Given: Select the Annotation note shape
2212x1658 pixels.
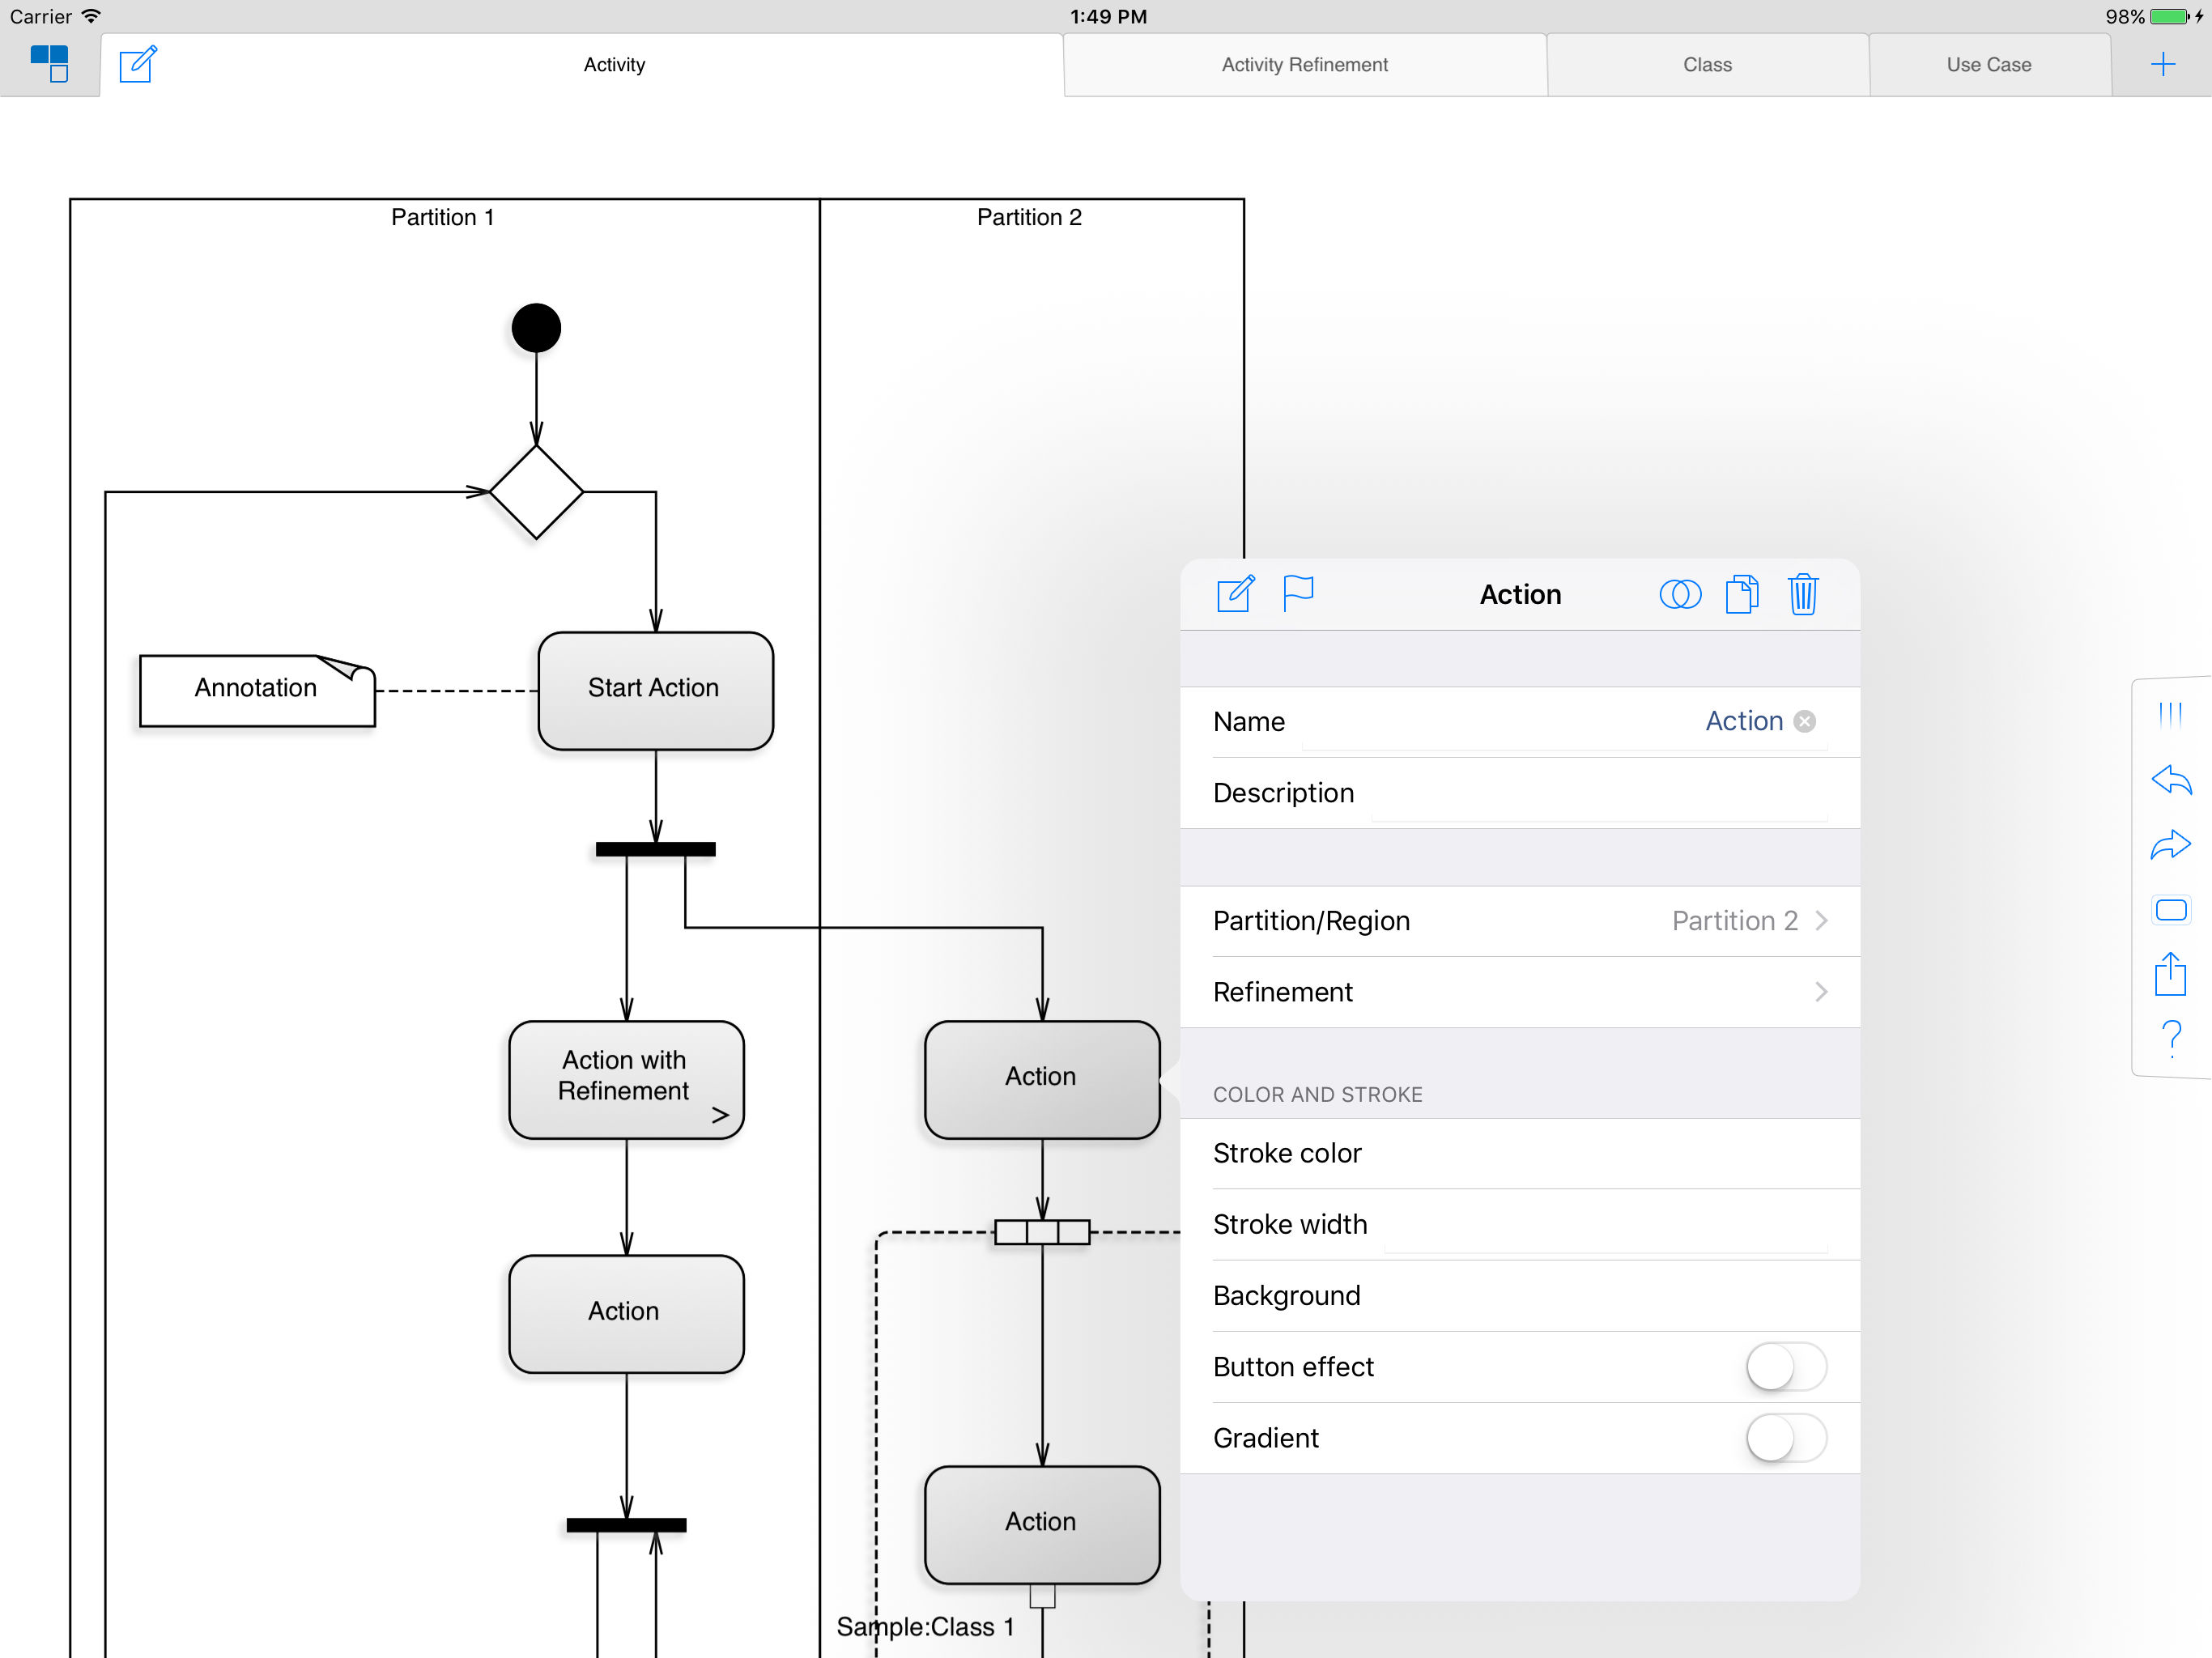Looking at the screenshot, I should click(257, 690).
